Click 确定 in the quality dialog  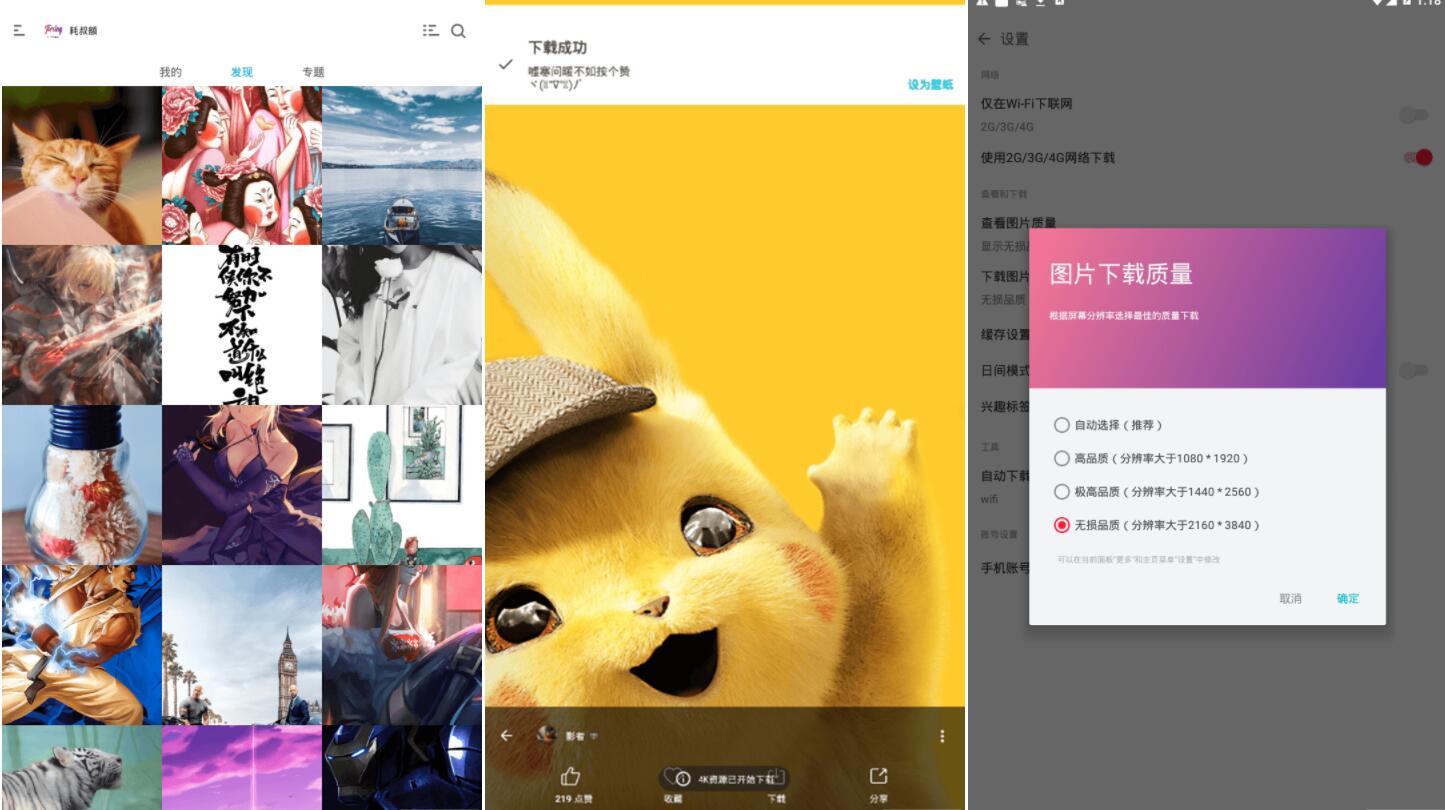tap(1348, 598)
